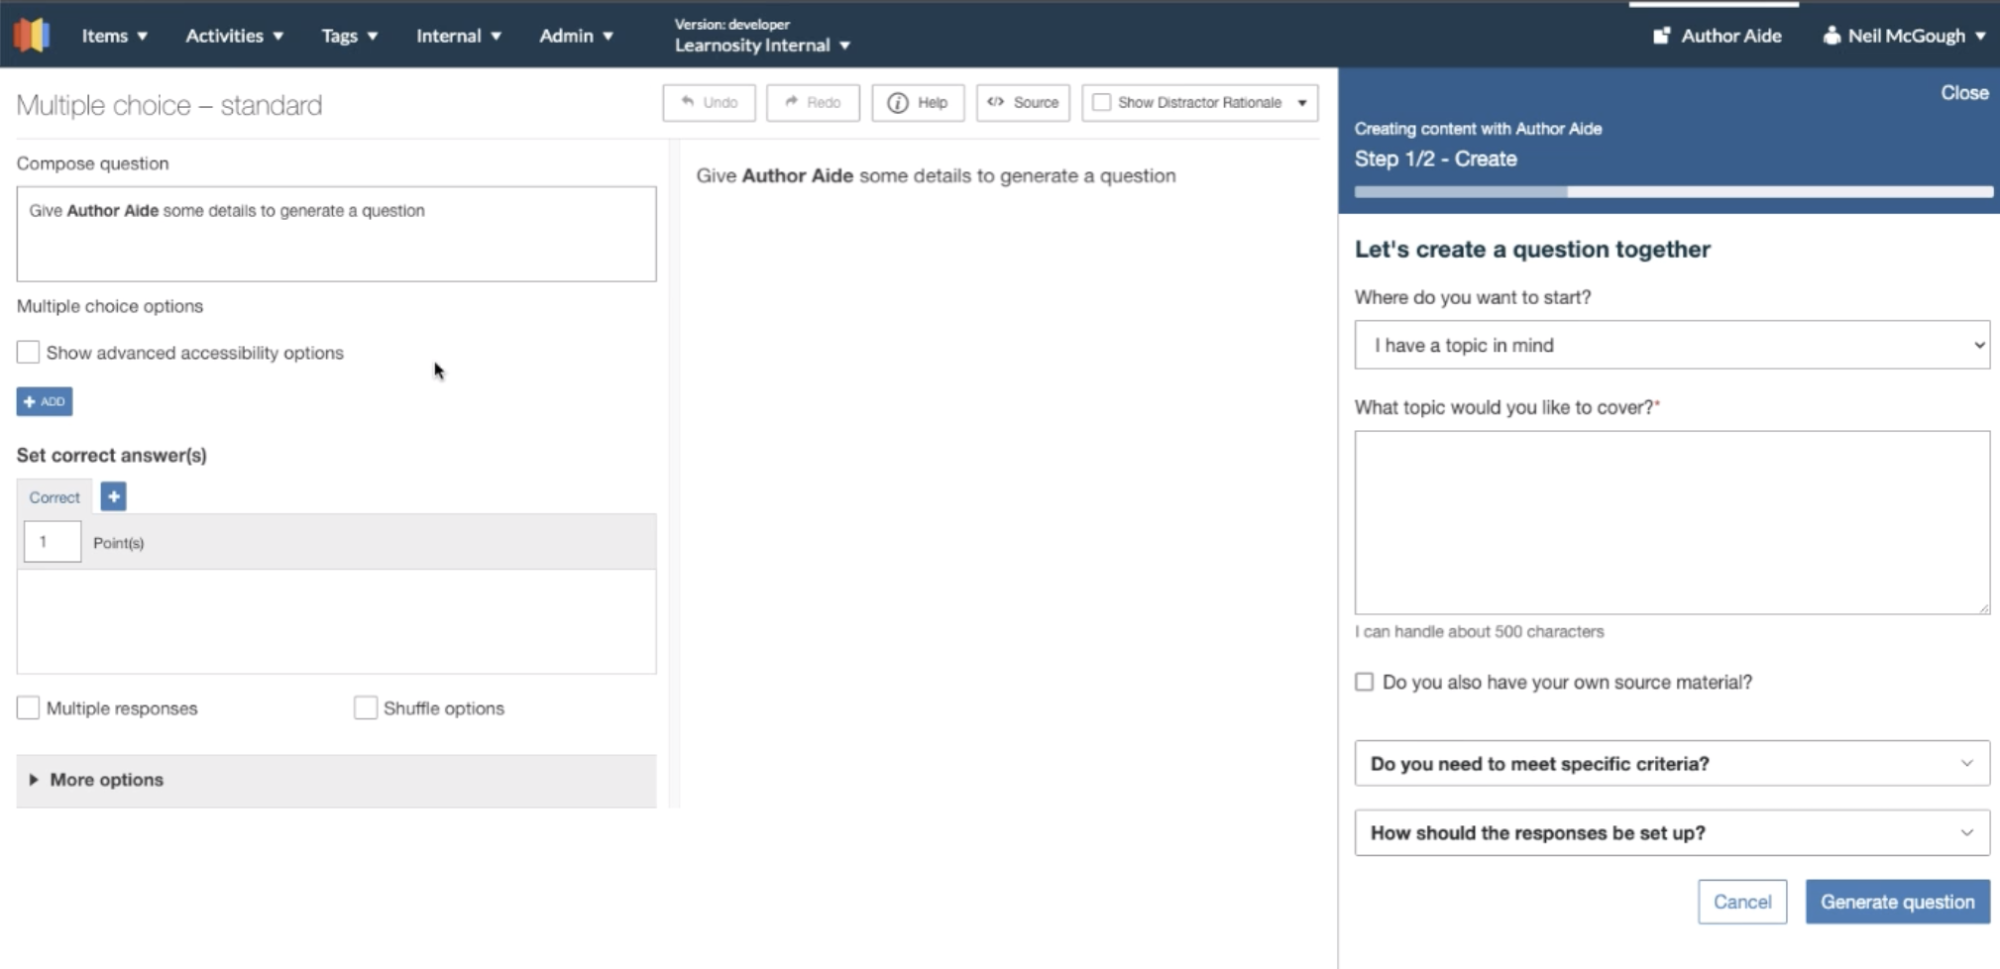Add an alternate answer with the plus tab
This screenshot has width=2000, height=969.
[113, 496]
